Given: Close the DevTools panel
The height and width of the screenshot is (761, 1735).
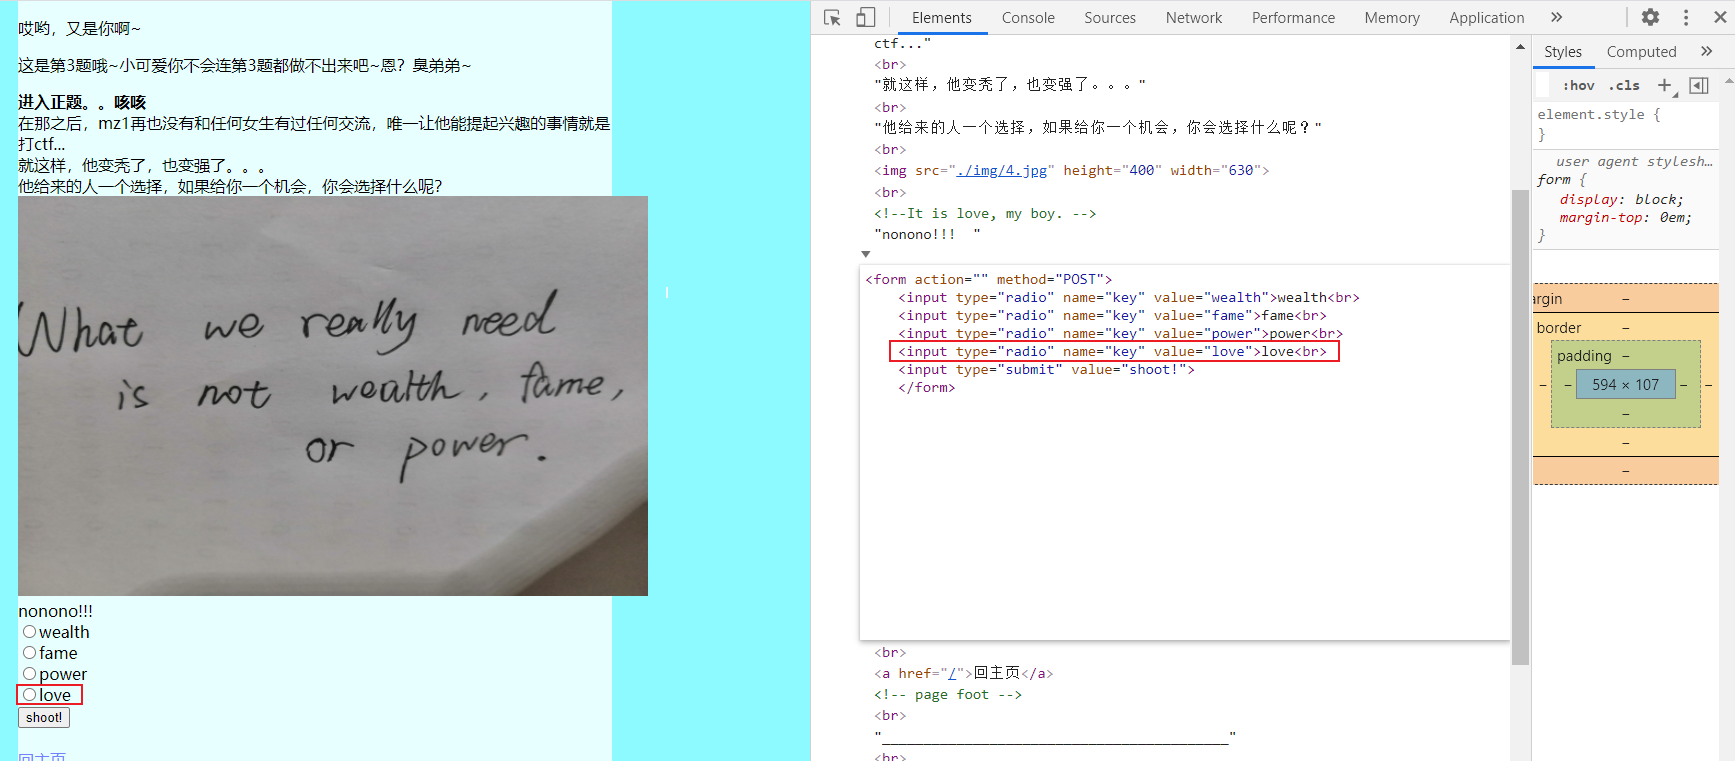Looking at the screenshot, I should tap(1720, 17).
